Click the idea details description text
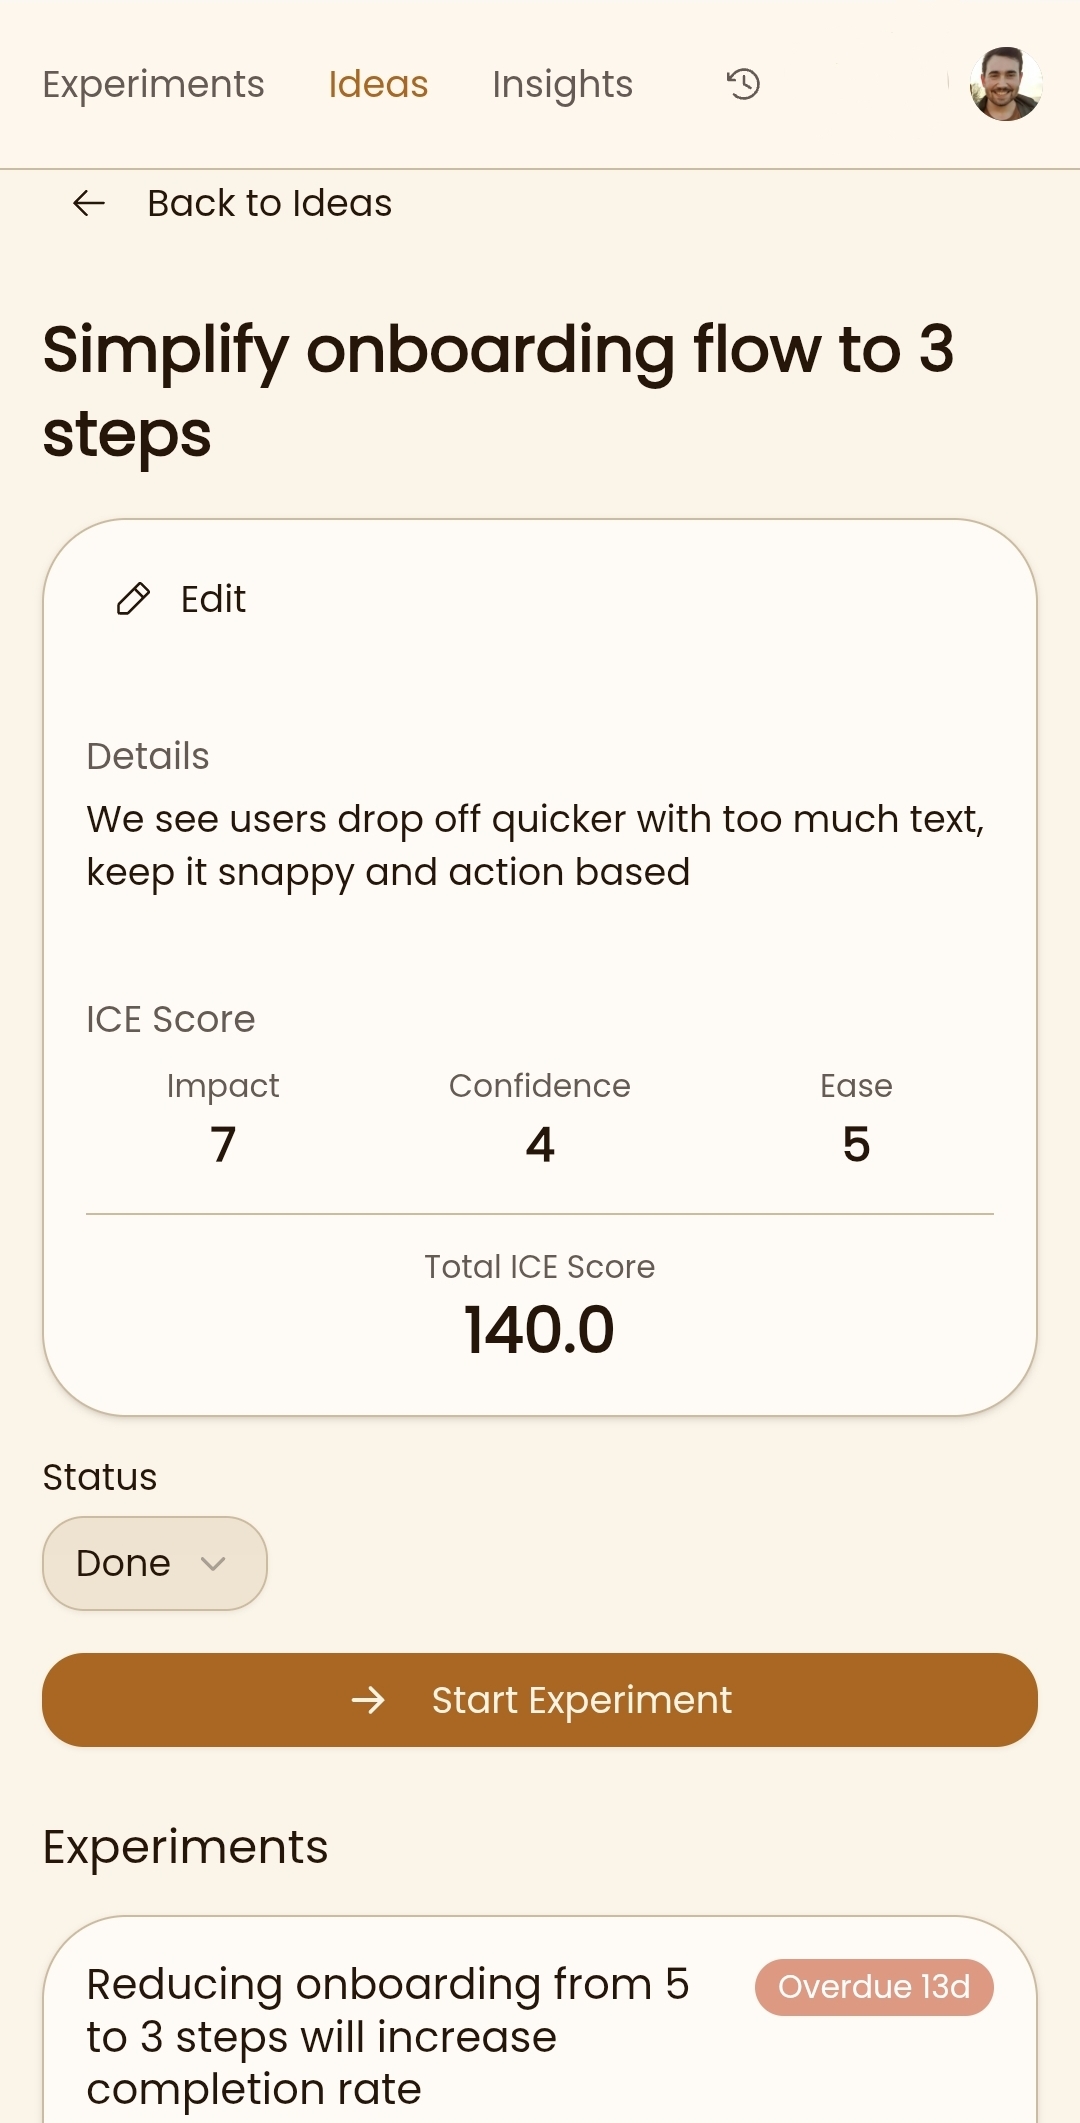This screenshot has height=2123, width=1080. pos(535,845)
